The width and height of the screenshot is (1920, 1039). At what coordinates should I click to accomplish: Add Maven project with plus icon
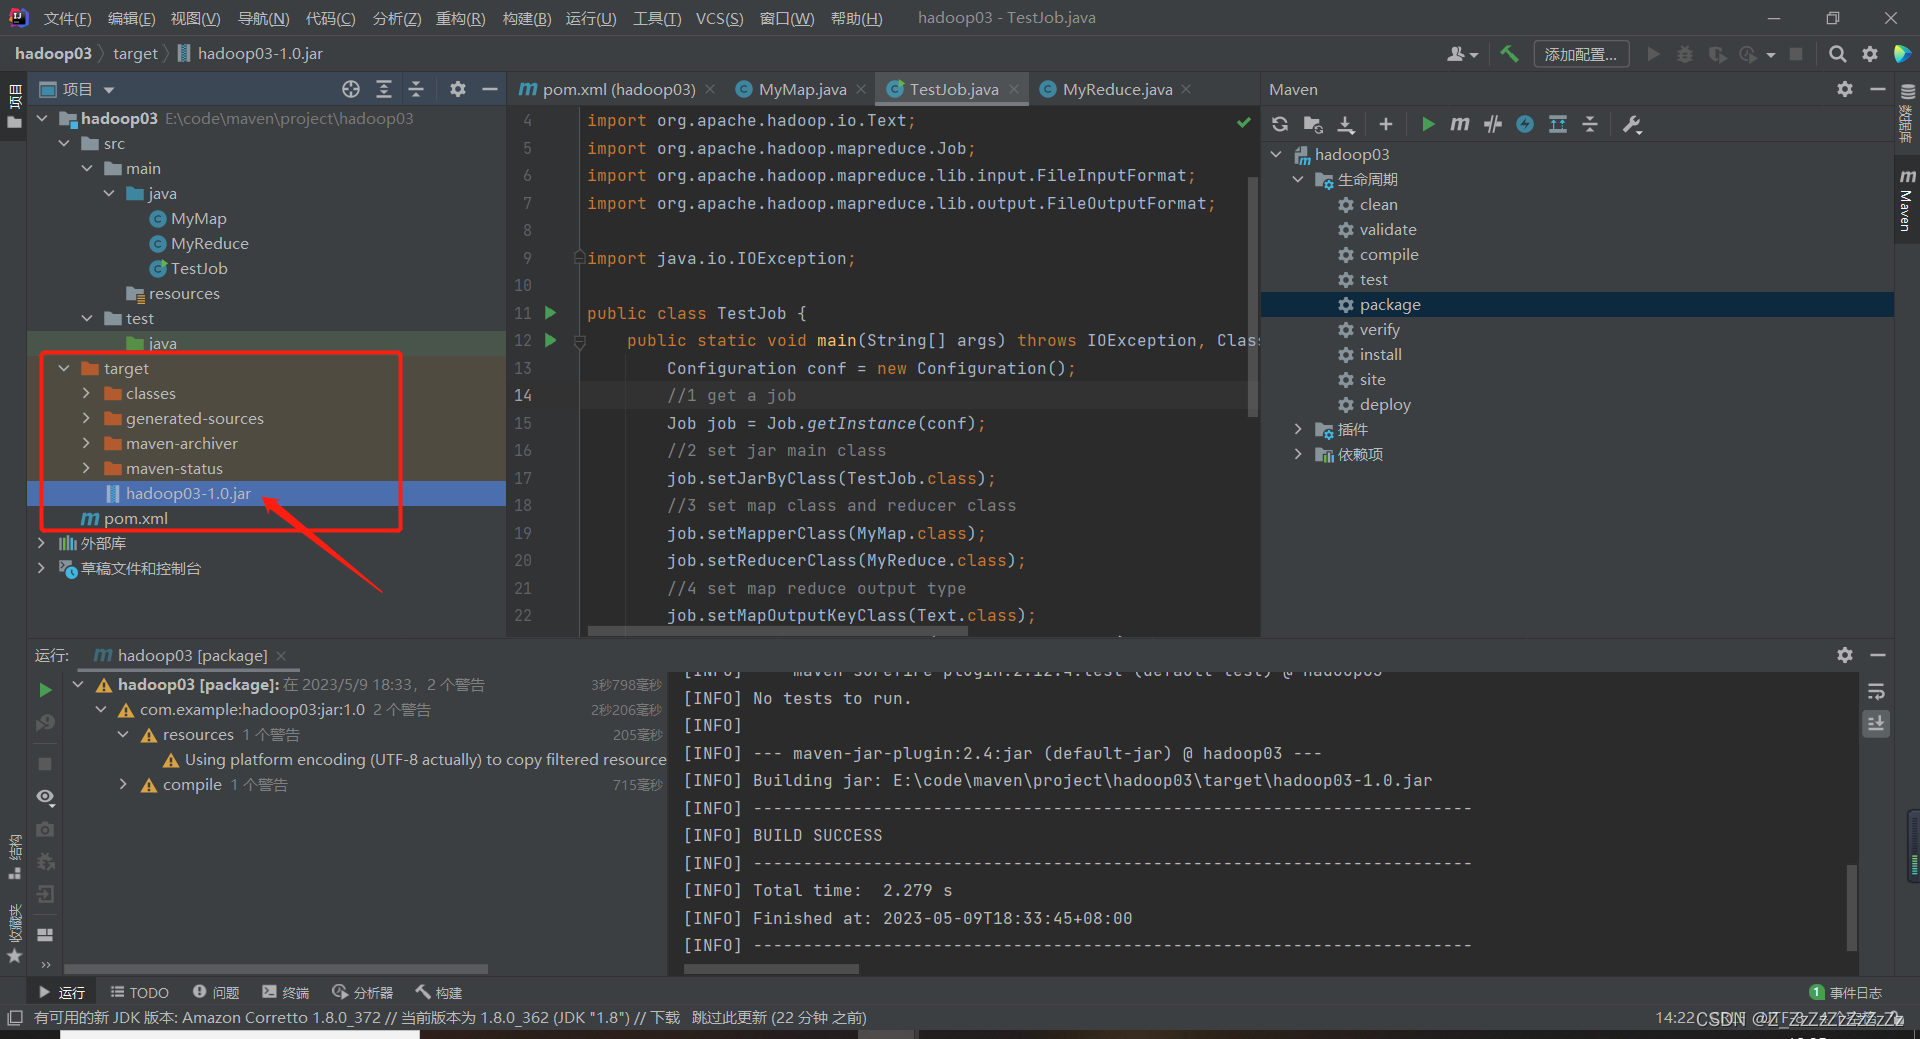[x=1385, y=124]
